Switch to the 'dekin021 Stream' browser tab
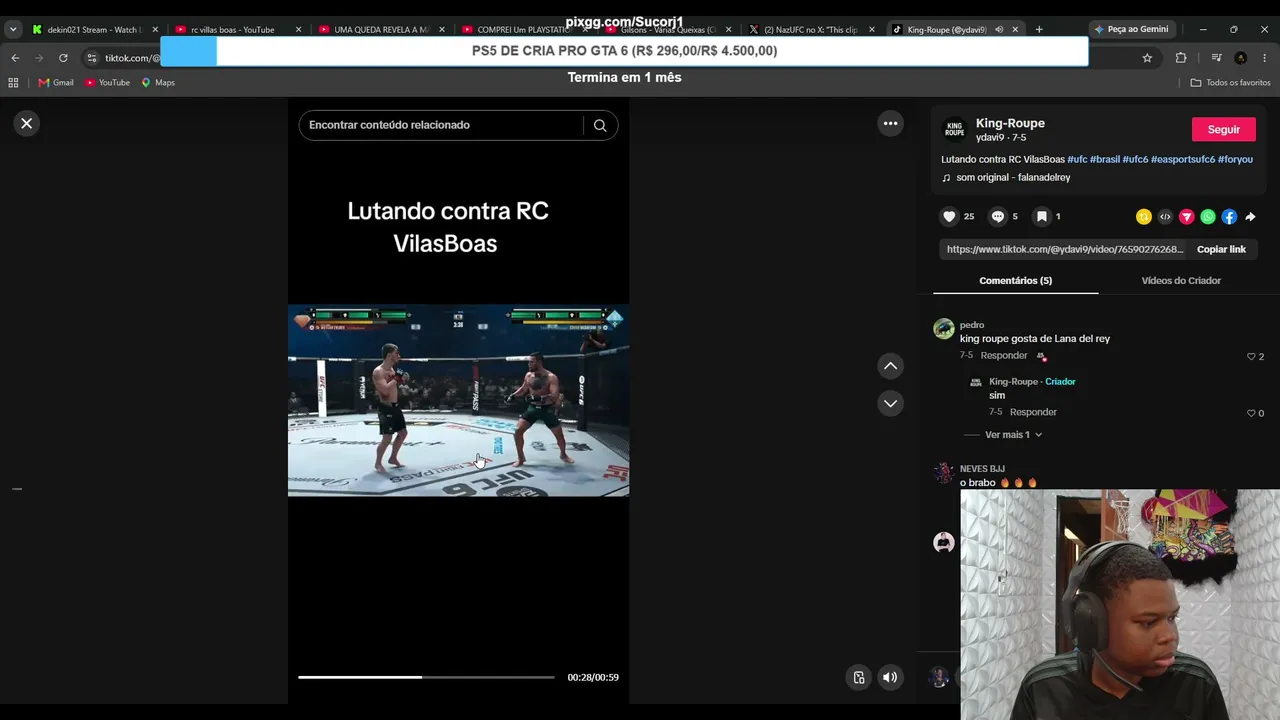The width and height of the screenshot is (1280, 720). point(94,30)
